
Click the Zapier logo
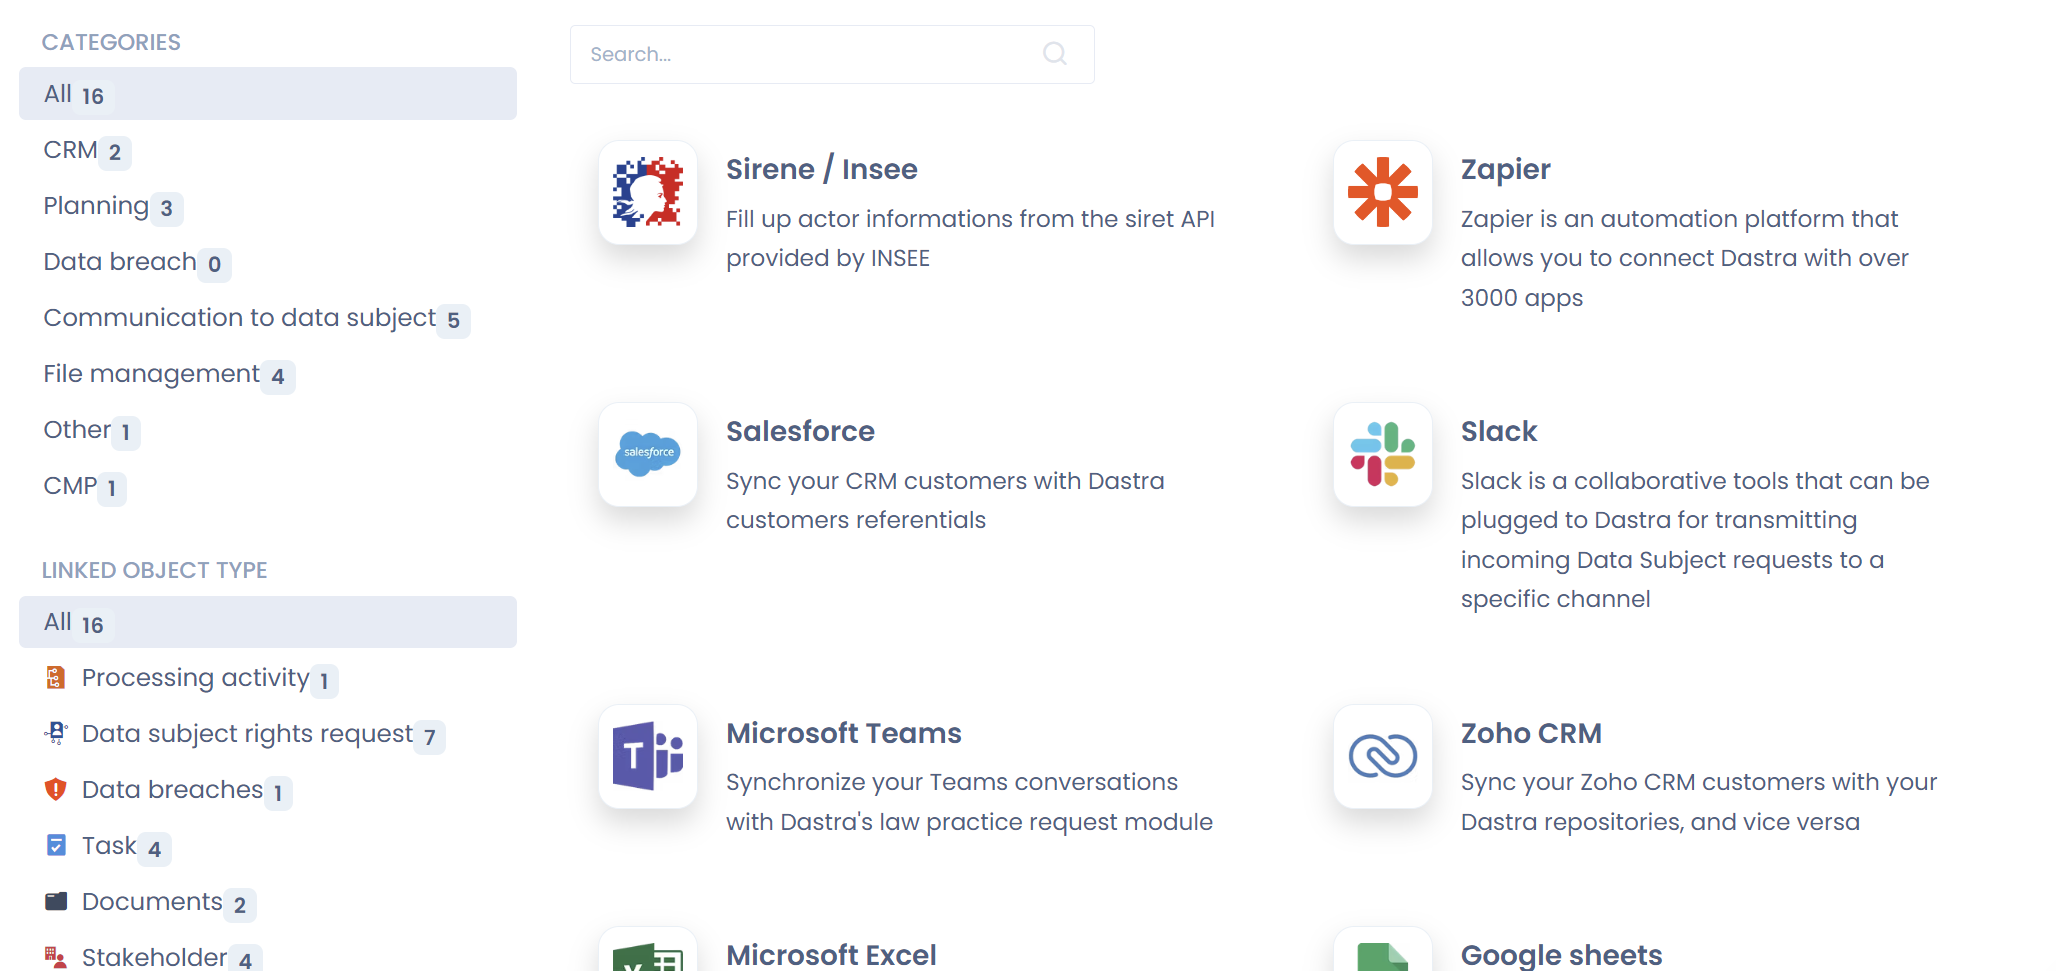(x=1383, y=193)
